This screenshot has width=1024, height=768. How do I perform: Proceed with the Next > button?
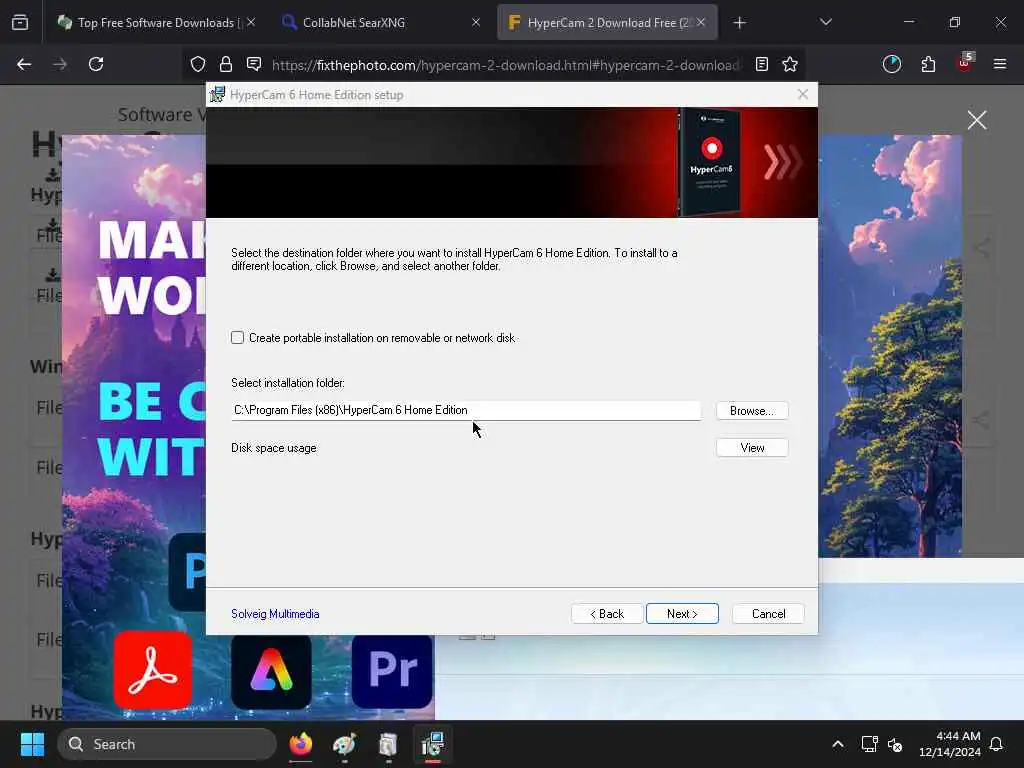click(682, 614)
